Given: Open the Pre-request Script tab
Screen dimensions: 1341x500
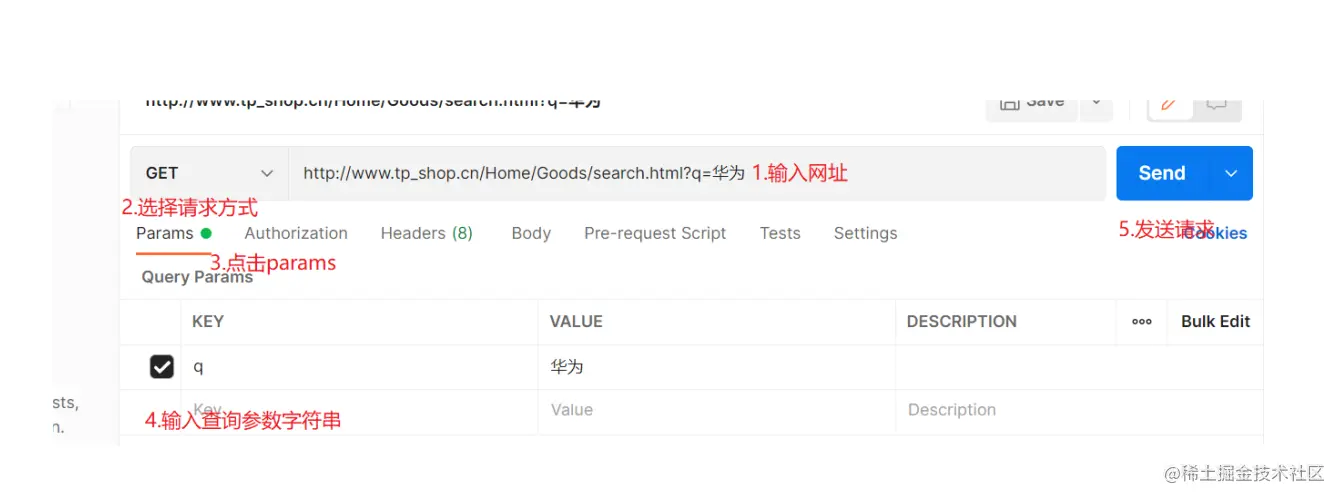Looking at the screenshot, I should tap(655, 233).
